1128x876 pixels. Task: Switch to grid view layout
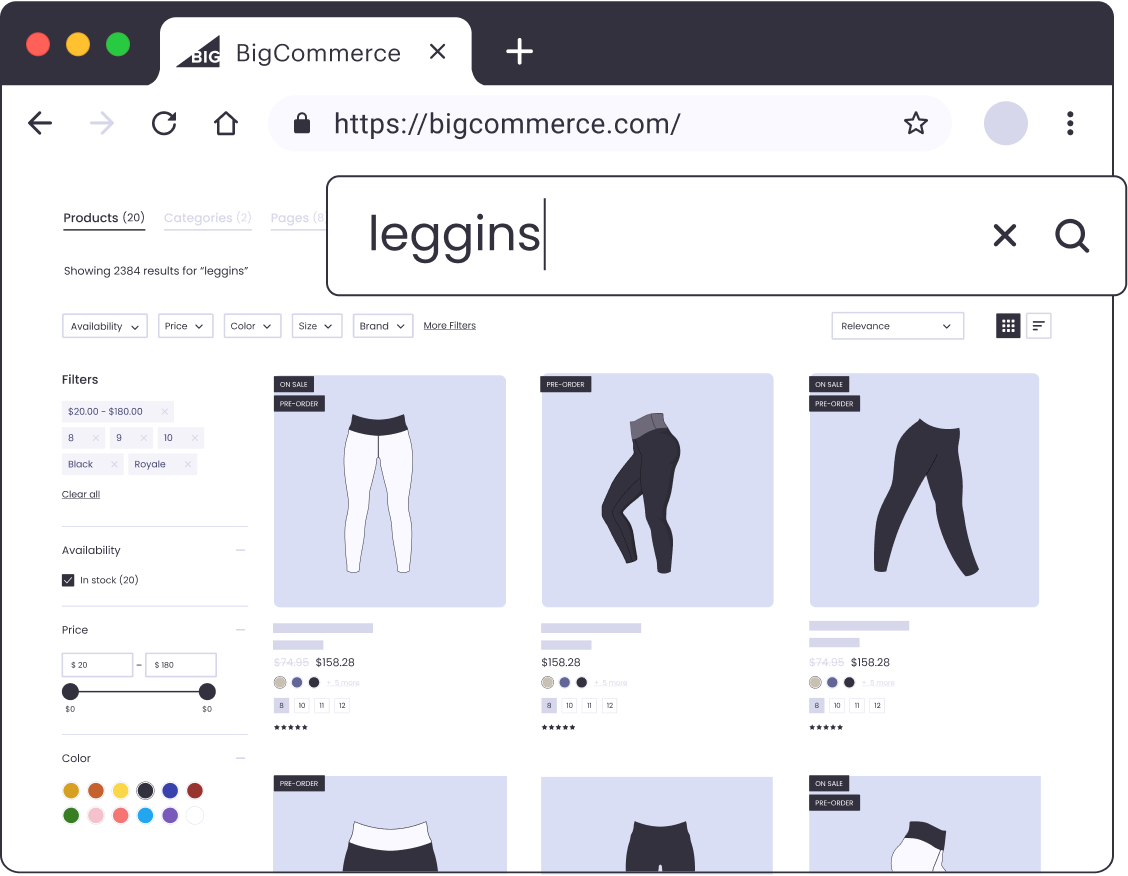pos(1008,326)
